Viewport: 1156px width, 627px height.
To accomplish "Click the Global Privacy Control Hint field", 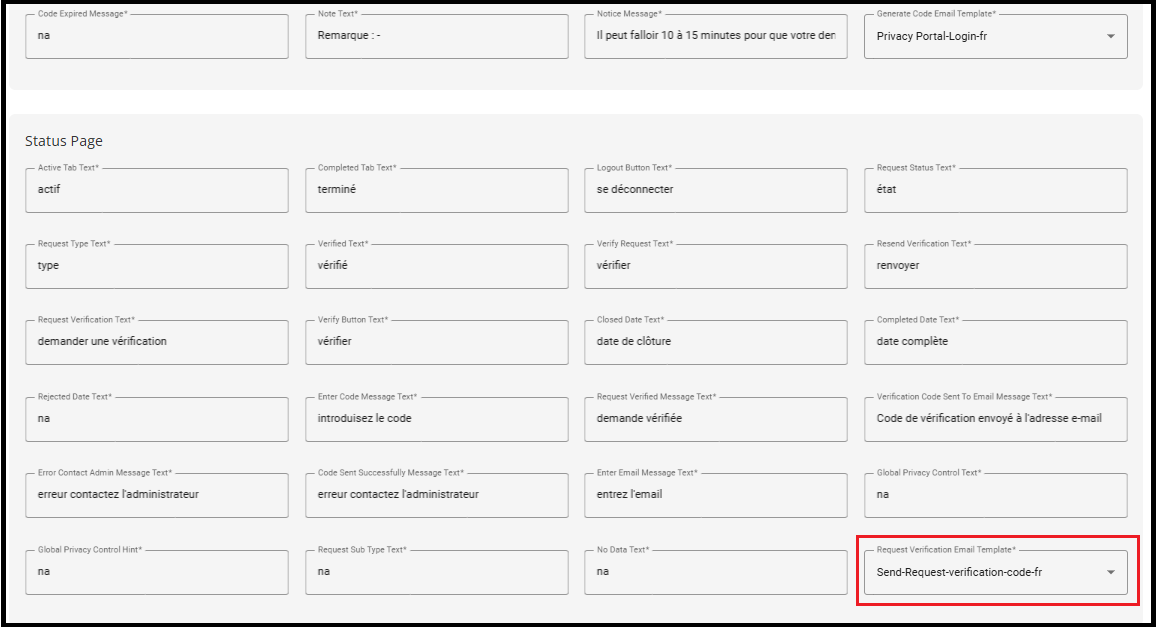I will 157,572.
